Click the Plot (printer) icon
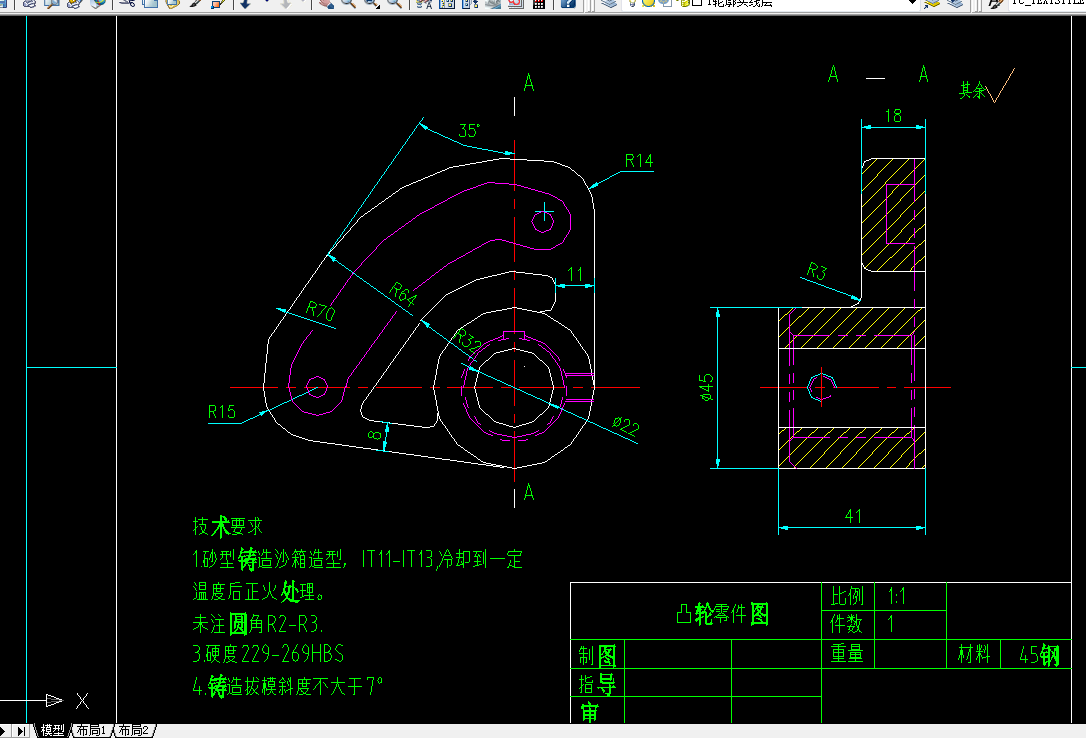Screen dimensions: 1086x738 click(29, 5)
